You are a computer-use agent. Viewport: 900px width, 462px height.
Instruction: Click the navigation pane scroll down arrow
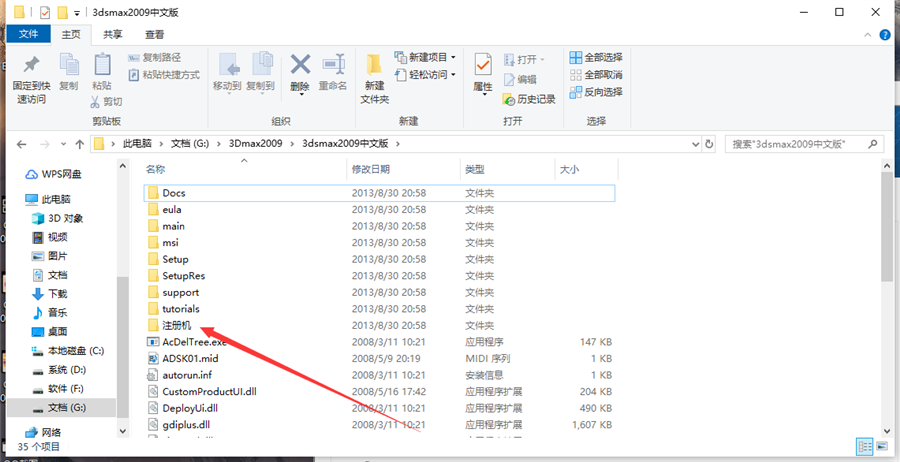123,430
